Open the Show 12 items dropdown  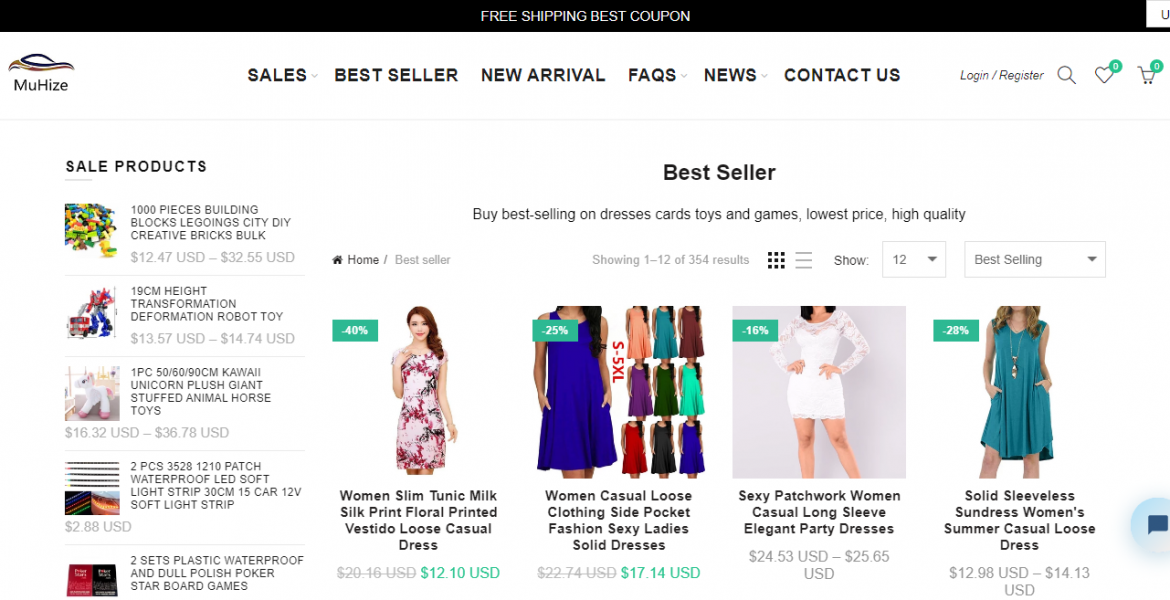pos(914,260)
